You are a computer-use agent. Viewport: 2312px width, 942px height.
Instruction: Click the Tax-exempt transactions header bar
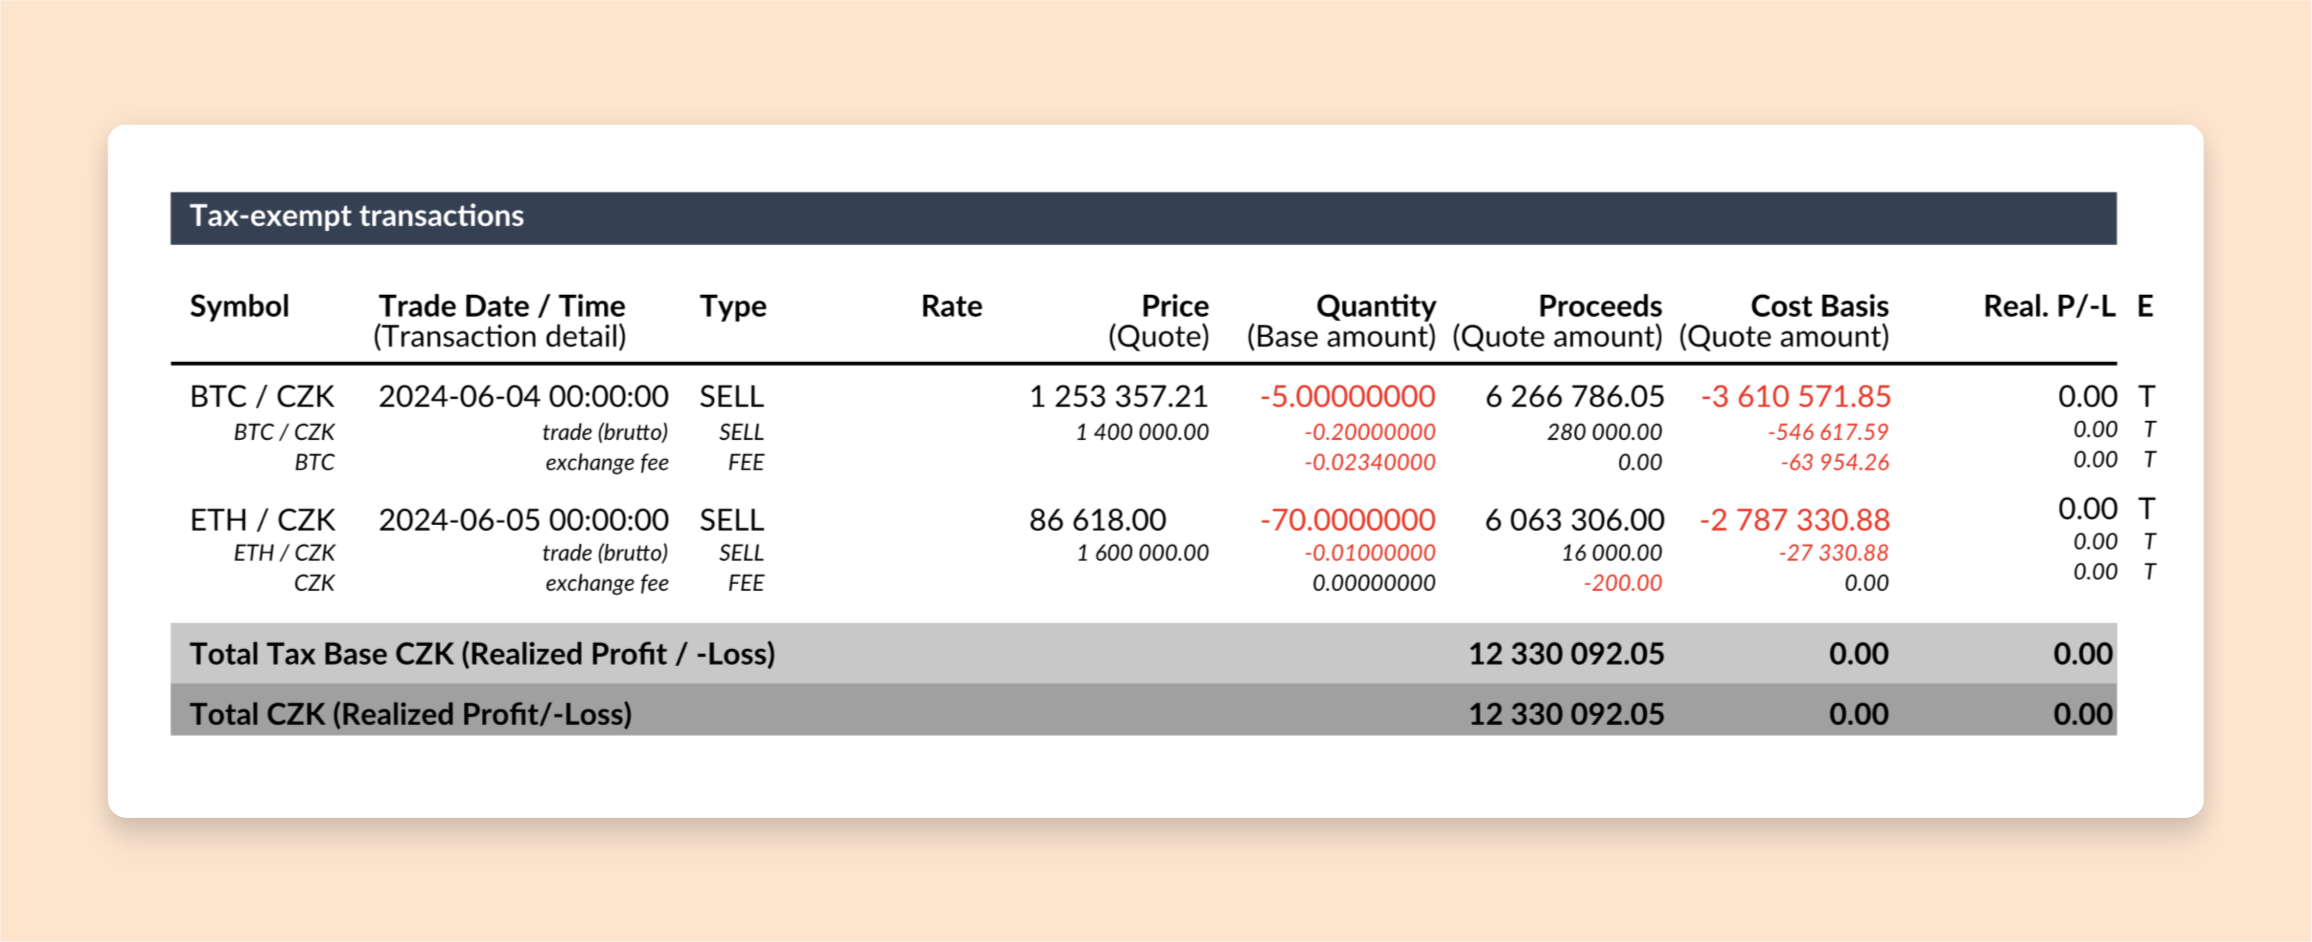tap(1143, 218)
